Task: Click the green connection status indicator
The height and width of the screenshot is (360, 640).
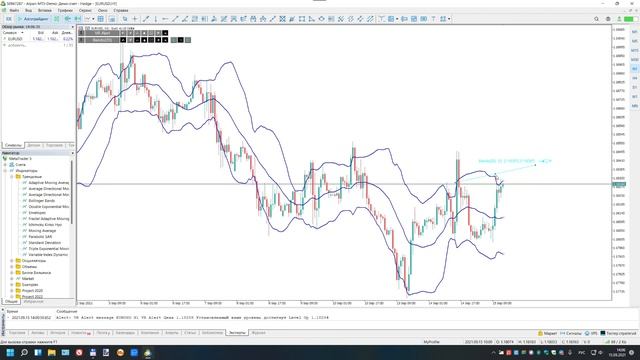Action: 629,19
